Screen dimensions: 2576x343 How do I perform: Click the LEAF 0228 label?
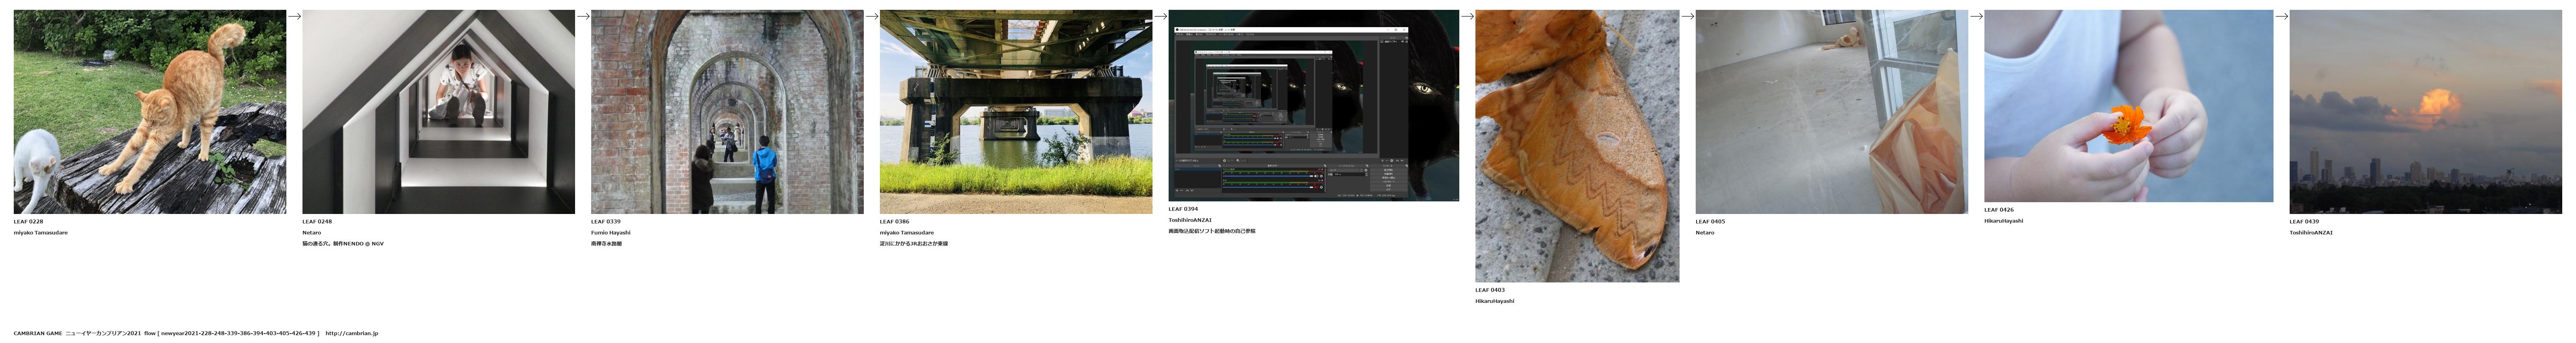[28, 222]
